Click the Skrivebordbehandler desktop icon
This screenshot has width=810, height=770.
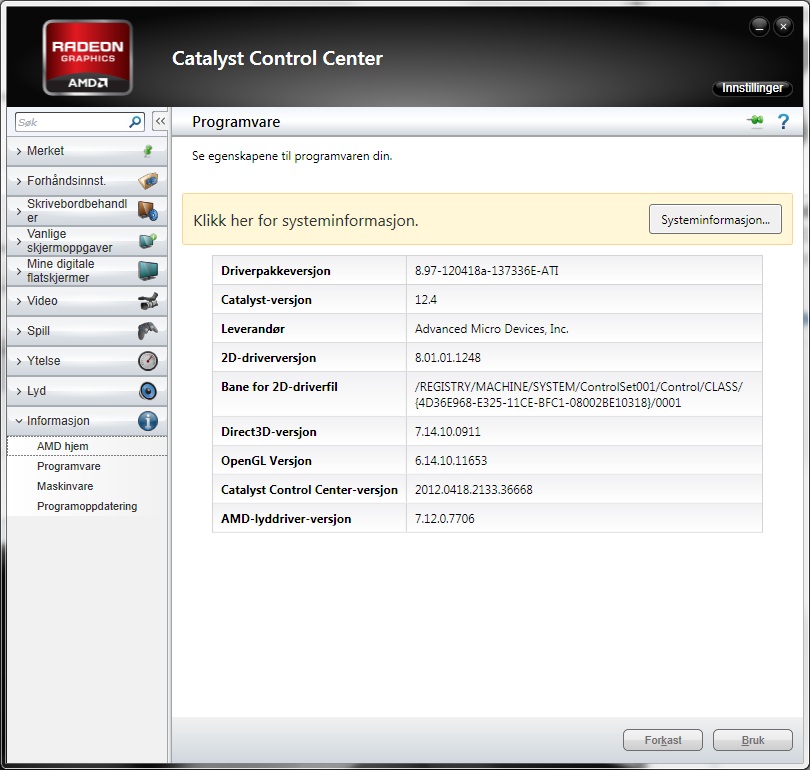pos(148,211)
